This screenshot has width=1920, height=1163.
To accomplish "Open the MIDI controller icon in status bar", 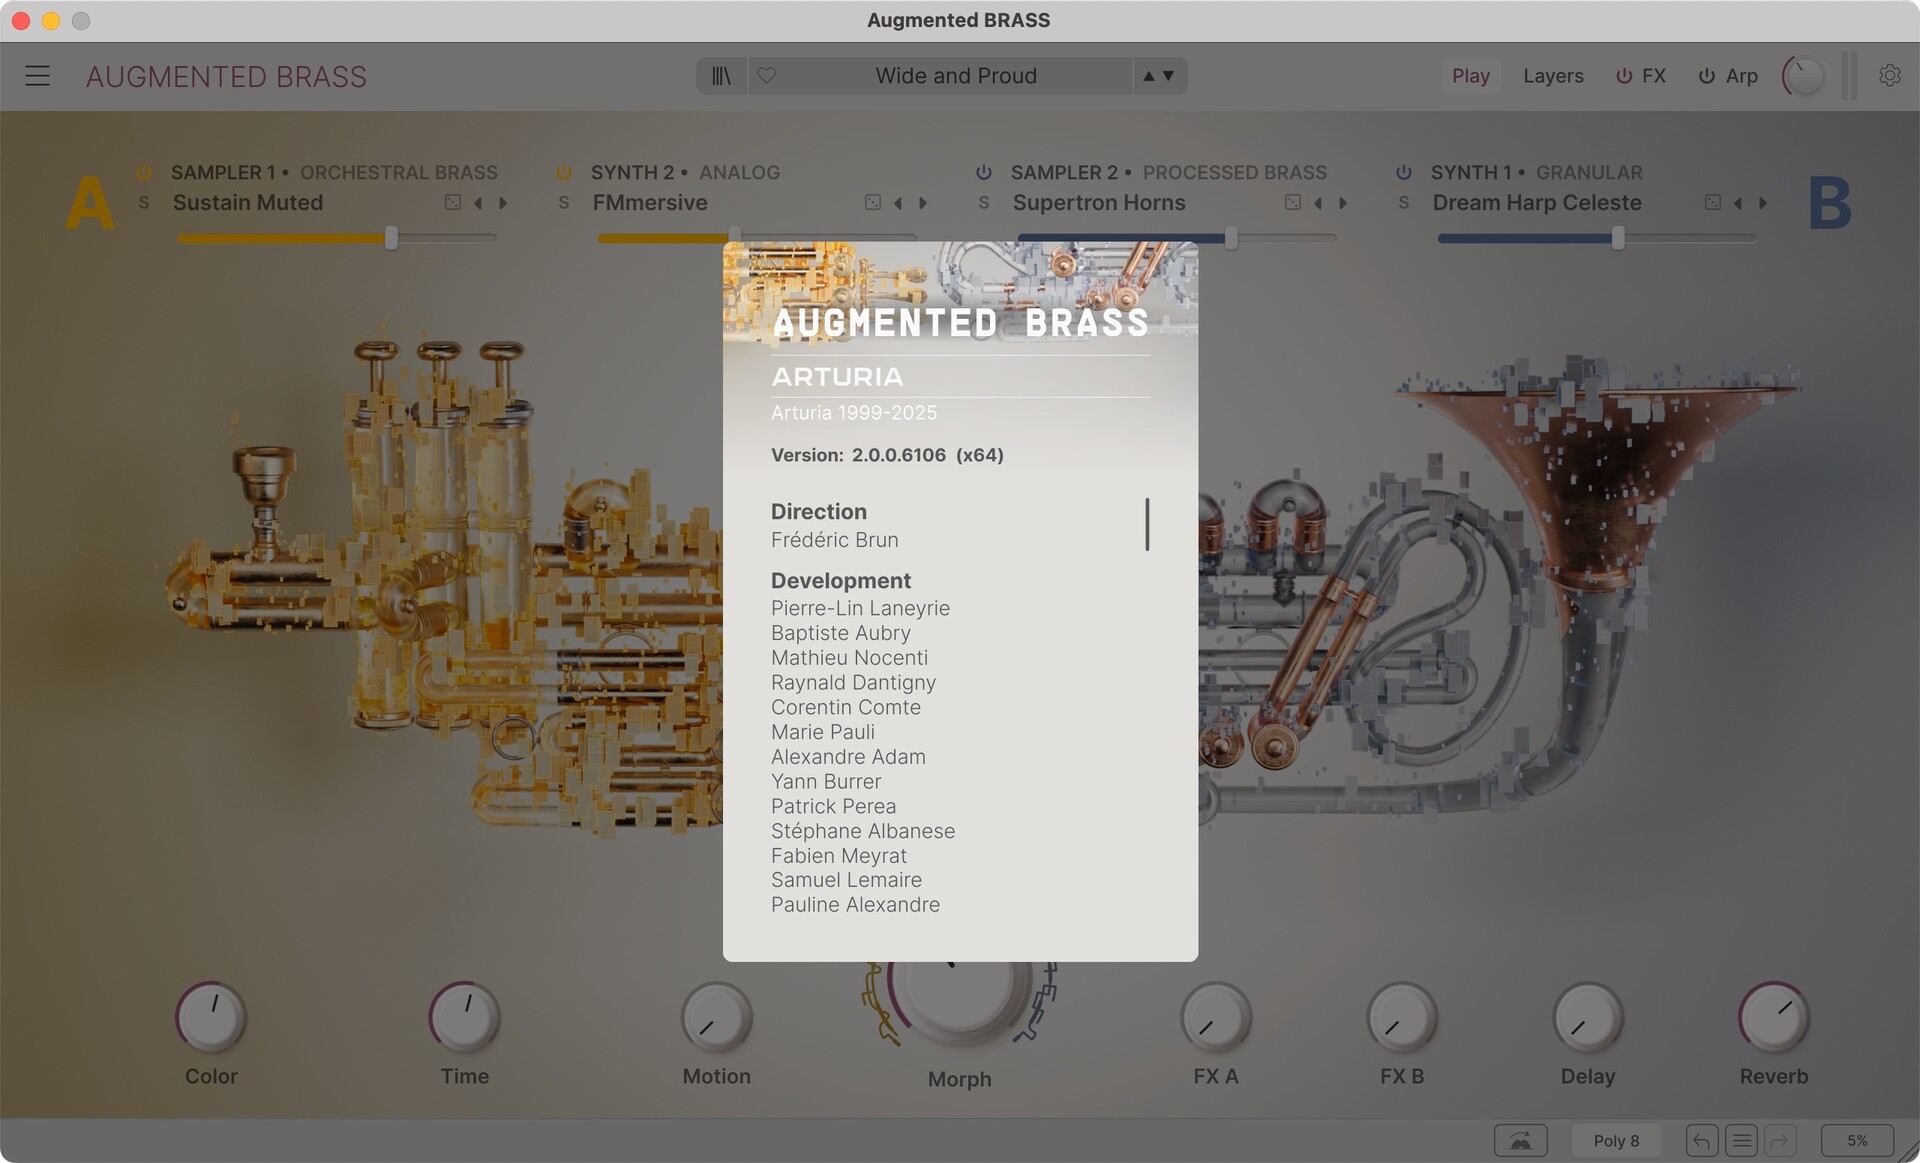I will click(1520, 1141).
